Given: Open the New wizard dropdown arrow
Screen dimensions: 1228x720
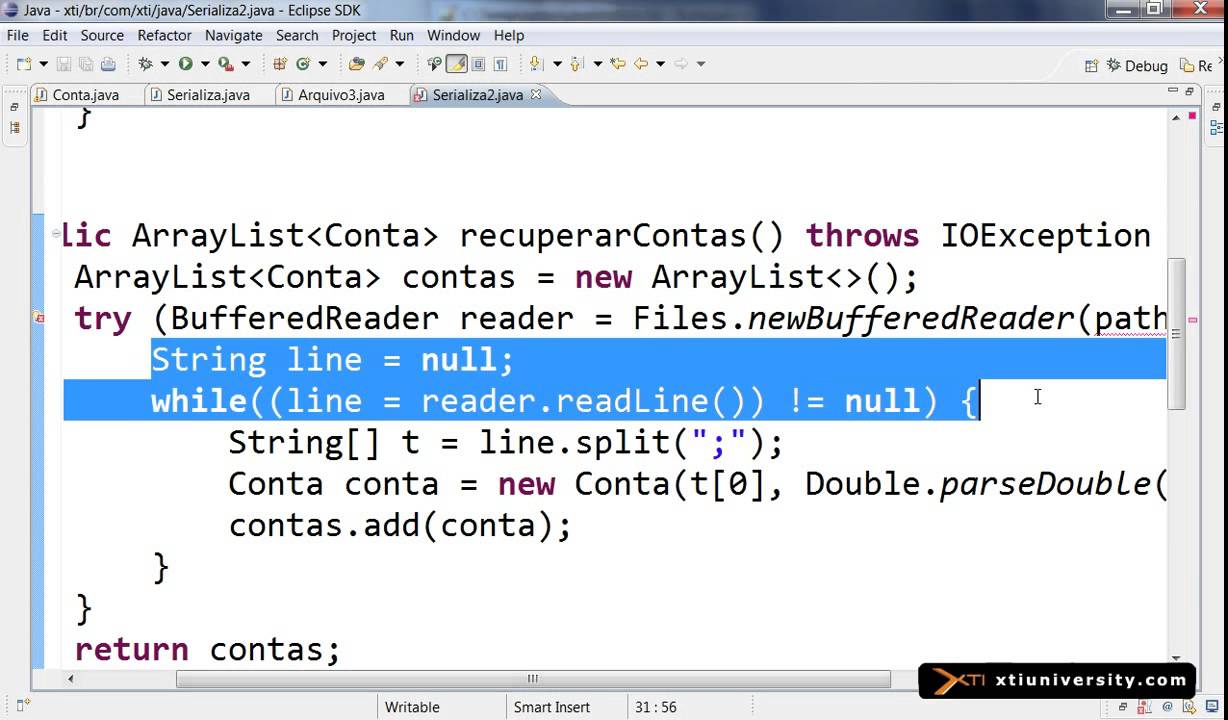Looking at the screenshot, I should pyautogui.click(x=43, y=64).
